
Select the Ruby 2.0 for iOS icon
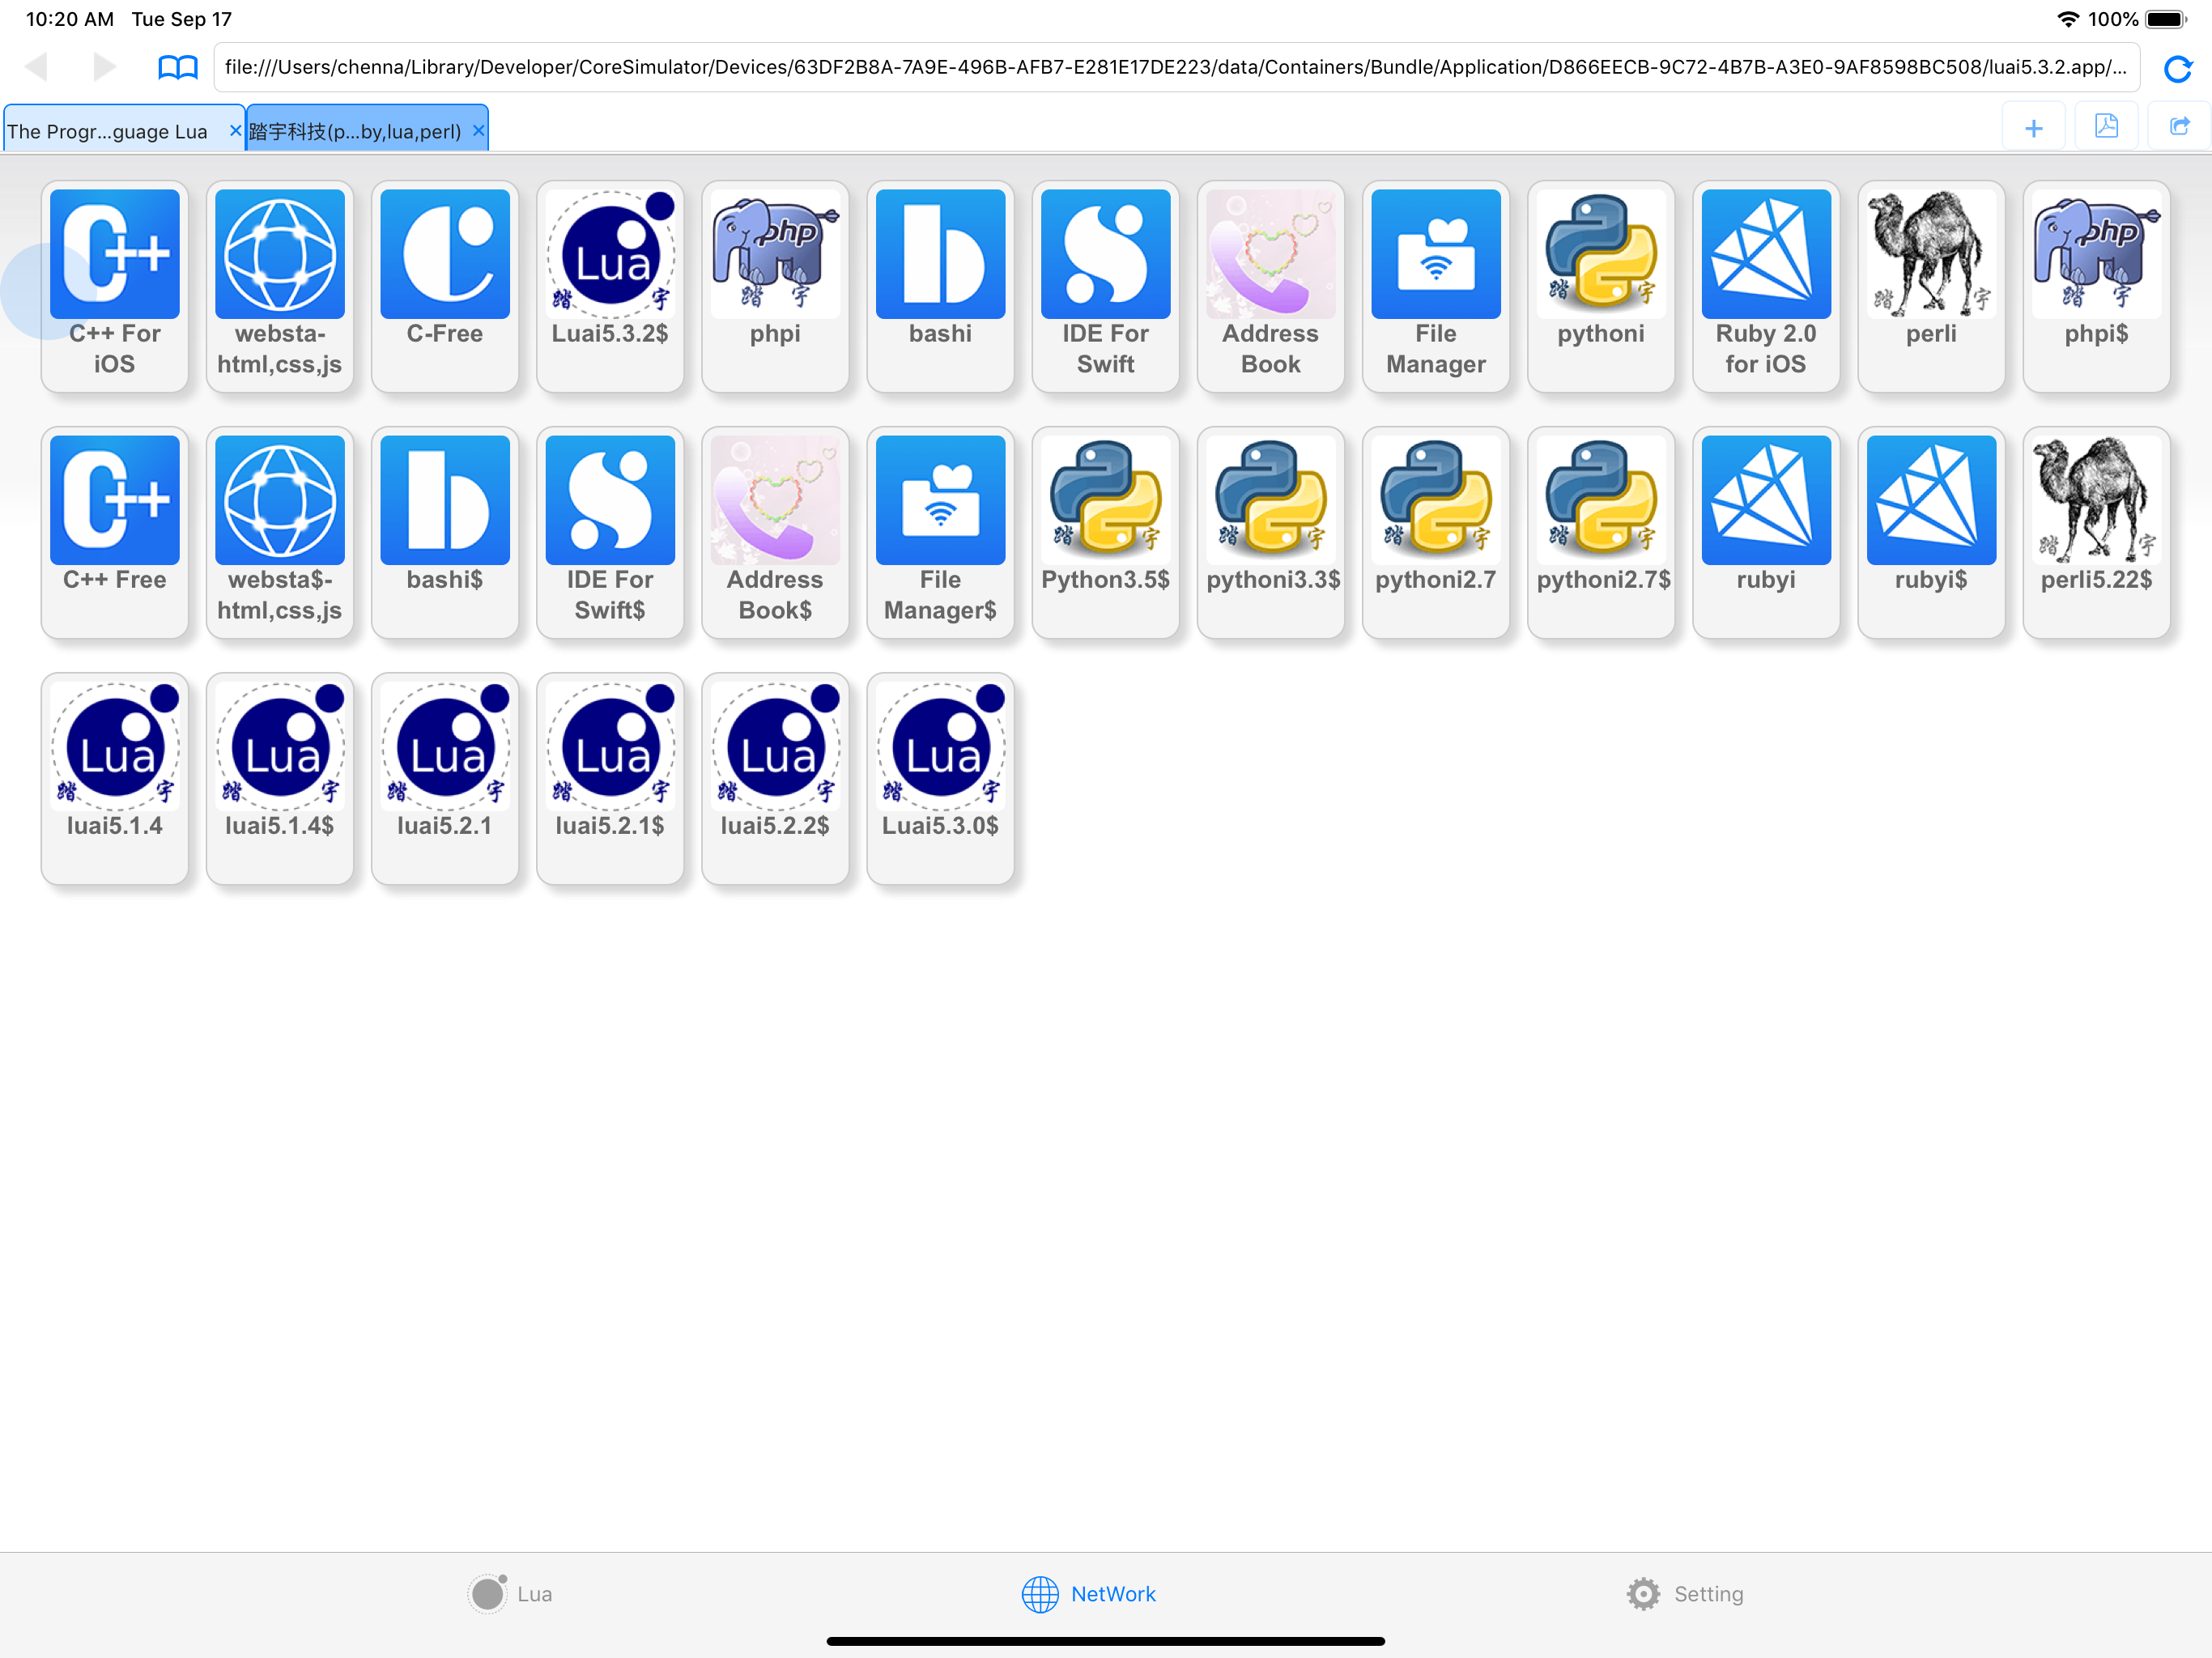point(1765,255)
